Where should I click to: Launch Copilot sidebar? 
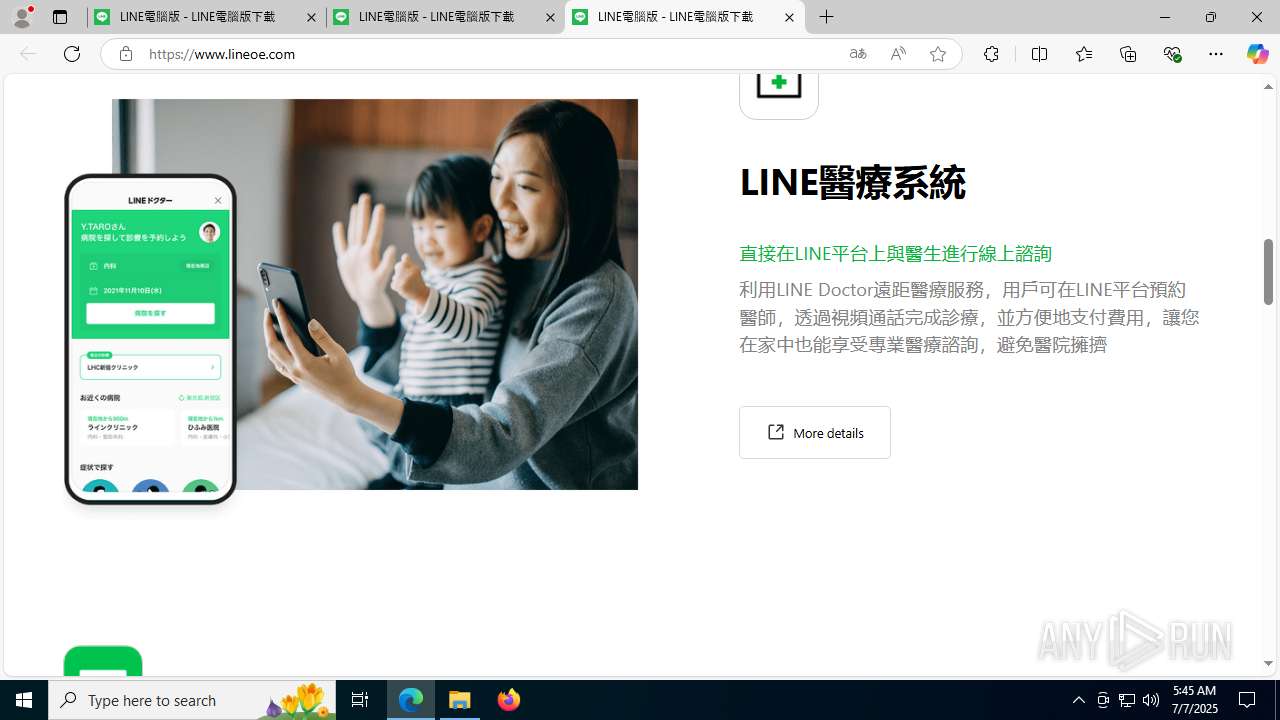(1257, 54)
